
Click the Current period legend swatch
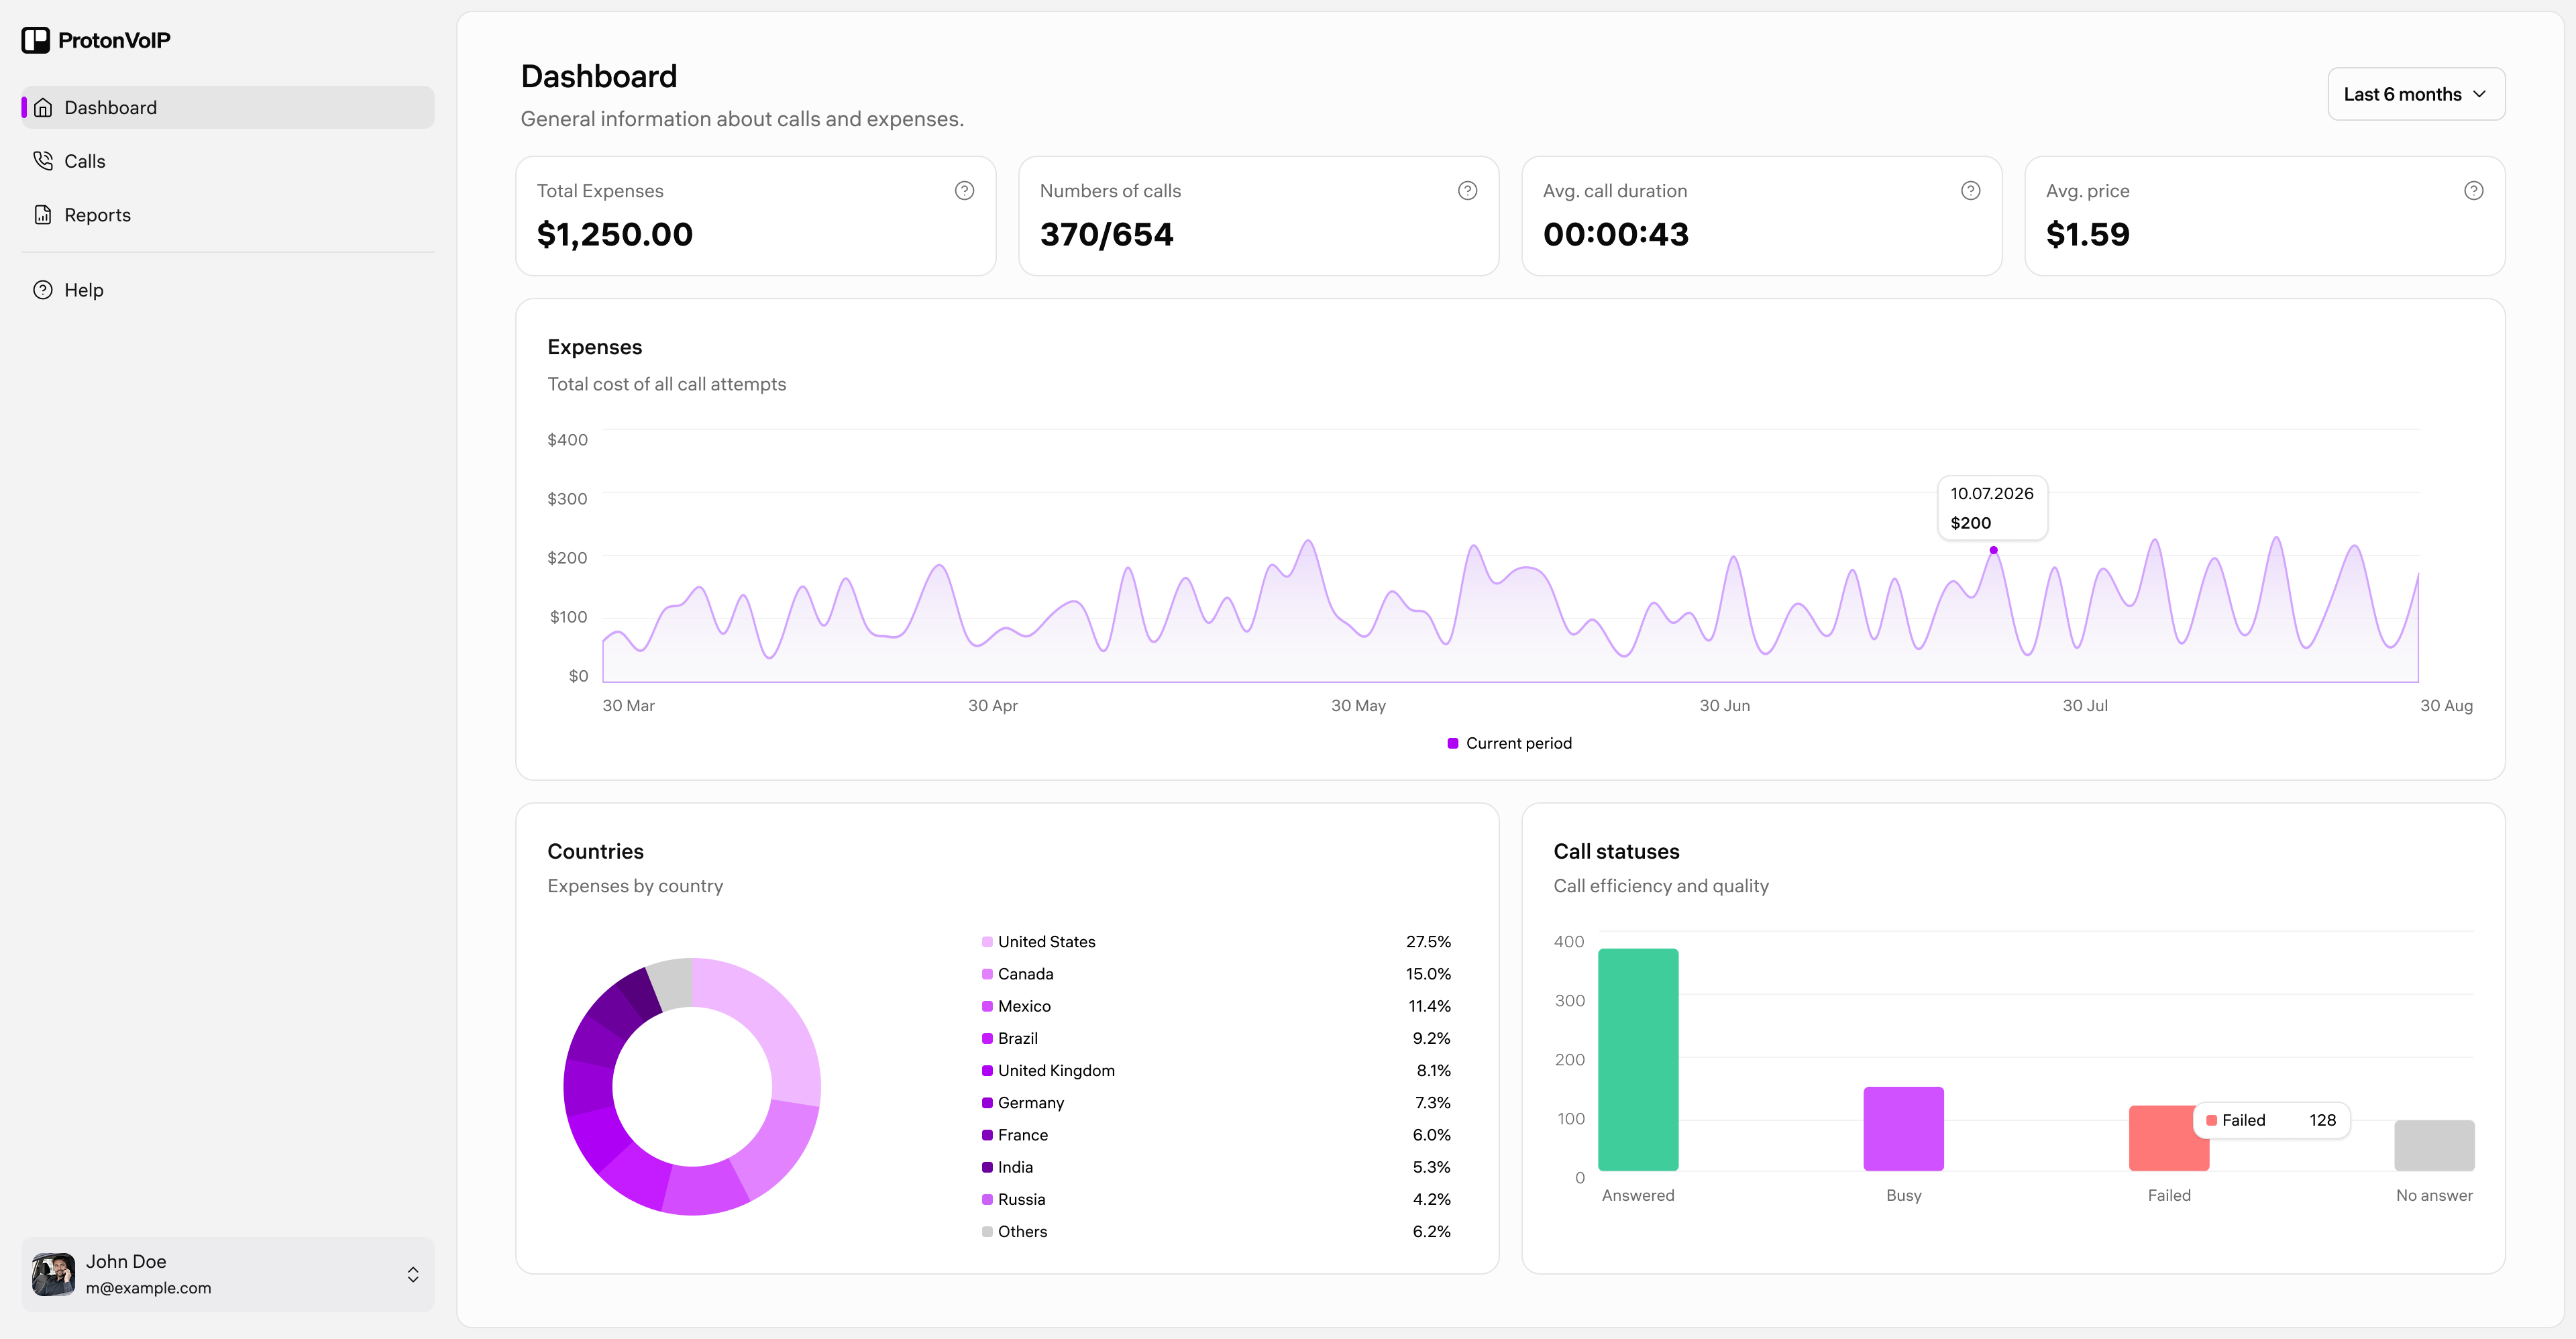[1452, 743]
